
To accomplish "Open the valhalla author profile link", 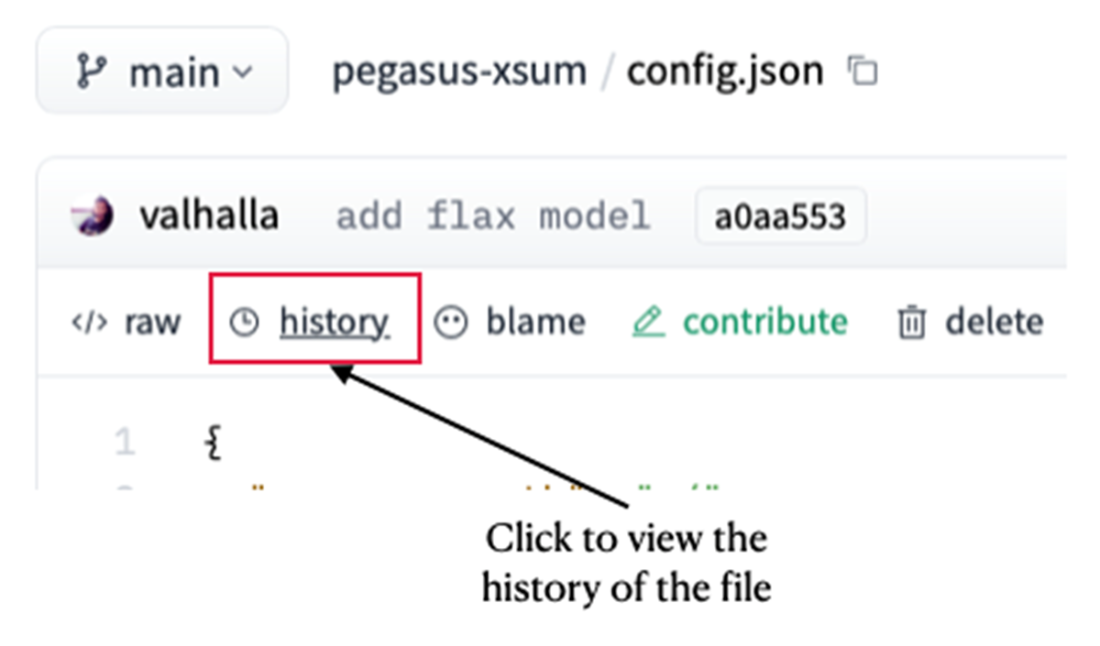I will (x=209, y=216).
